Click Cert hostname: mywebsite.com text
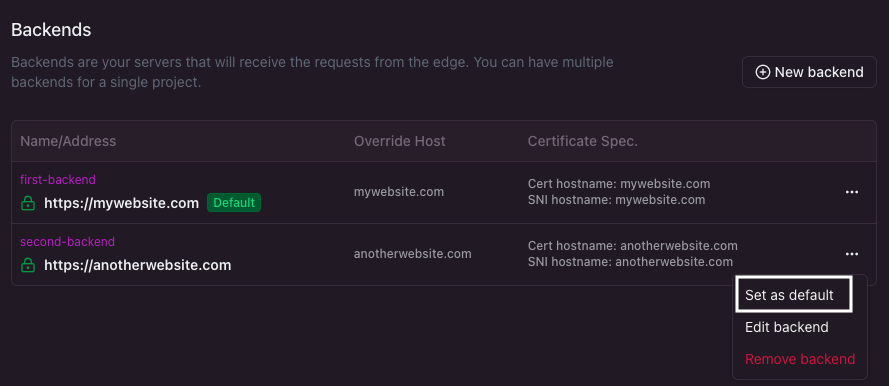The height and width of the screenshot is (386, 889). click(x=619, y=184)
